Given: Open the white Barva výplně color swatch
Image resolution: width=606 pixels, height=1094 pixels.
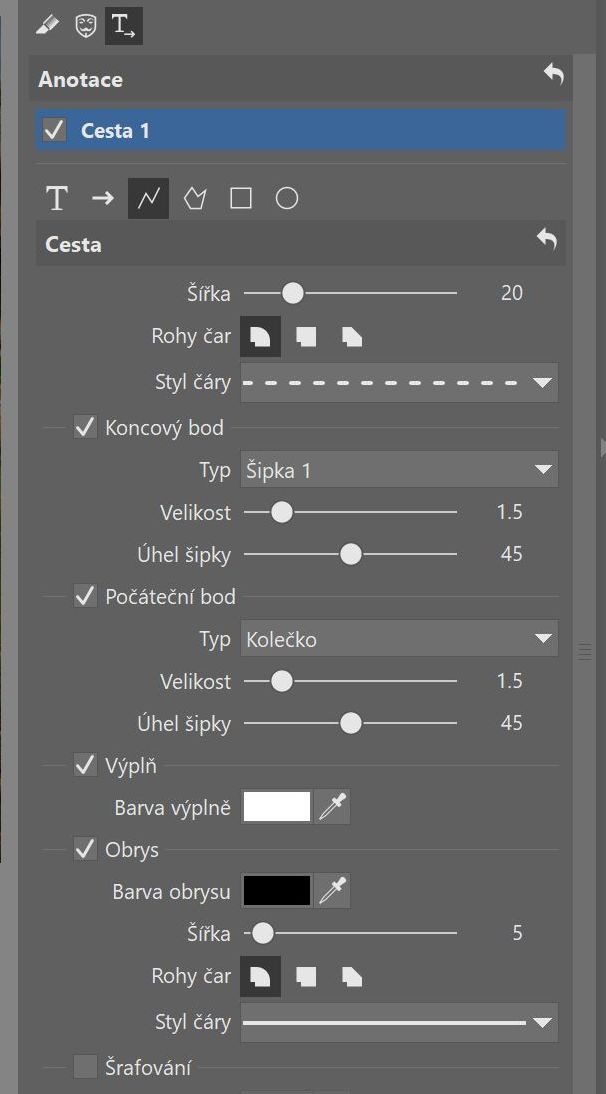Looking at the screenshot, I should click(277, 807).
